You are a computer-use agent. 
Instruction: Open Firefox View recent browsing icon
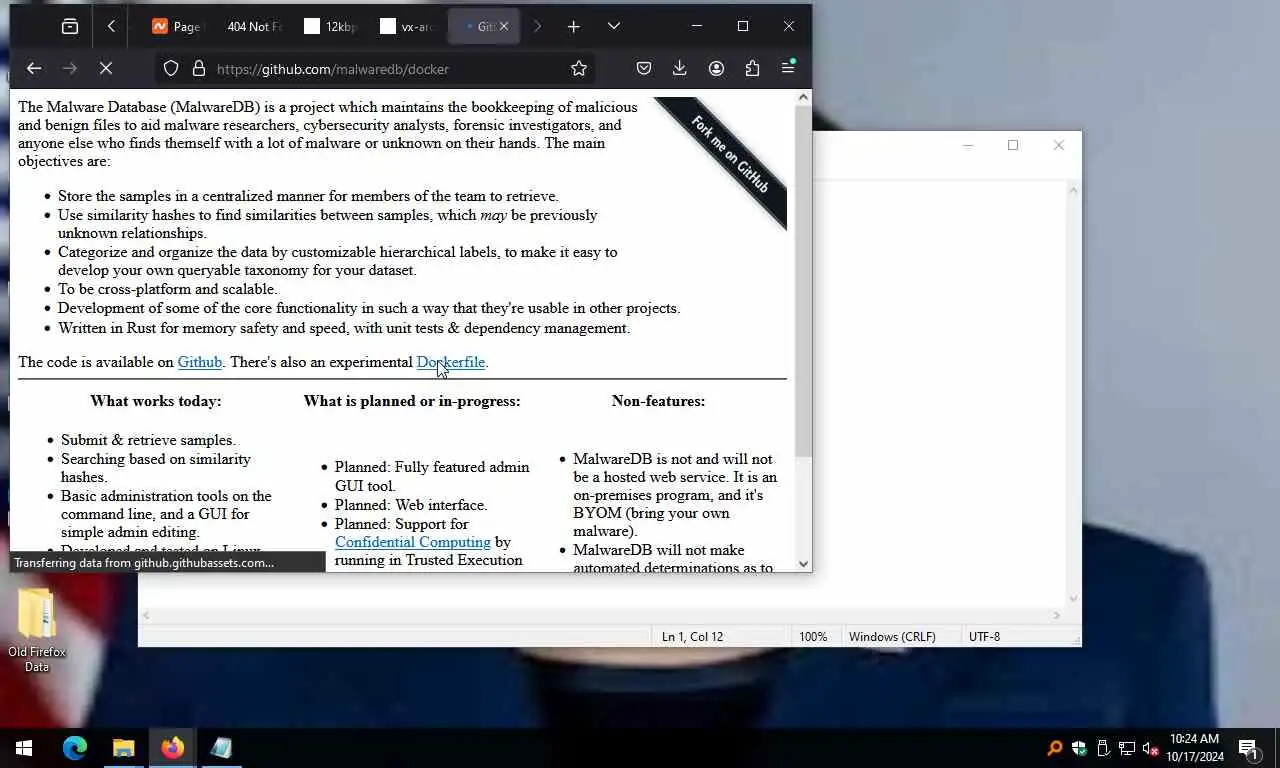click(x=70, y=27)
